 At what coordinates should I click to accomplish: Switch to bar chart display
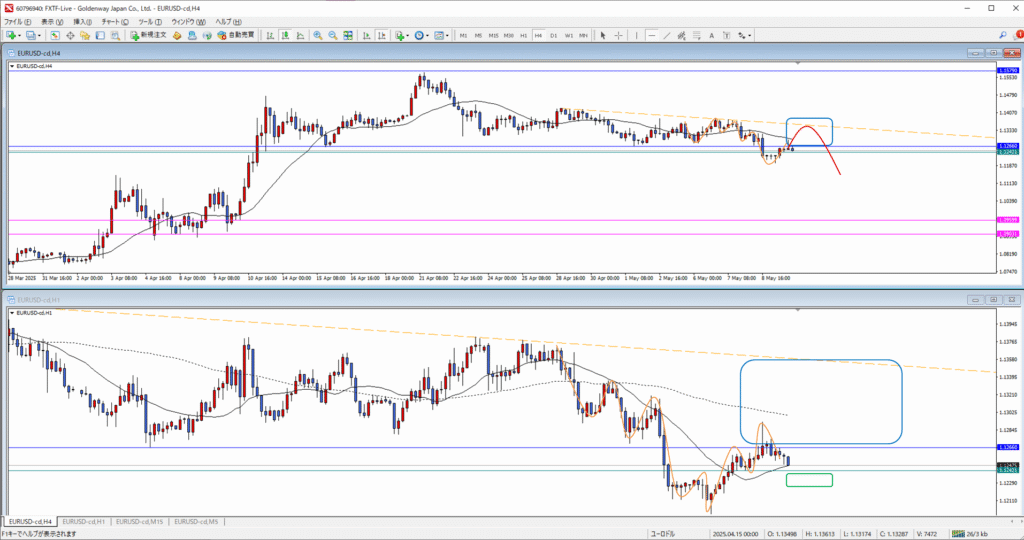click(270, 35)
